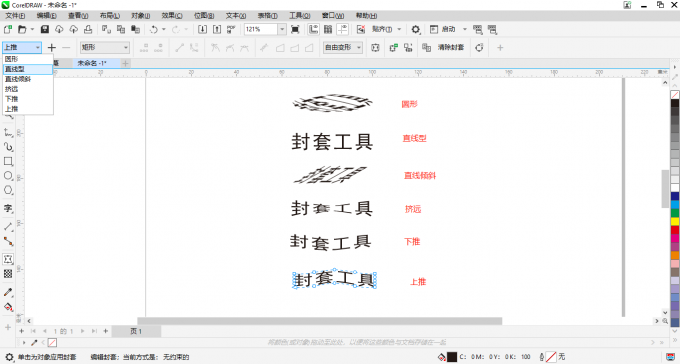Screen dimensions: 680x364
Task: Choose 圆形 from the preset list
Action: (27, 59)
